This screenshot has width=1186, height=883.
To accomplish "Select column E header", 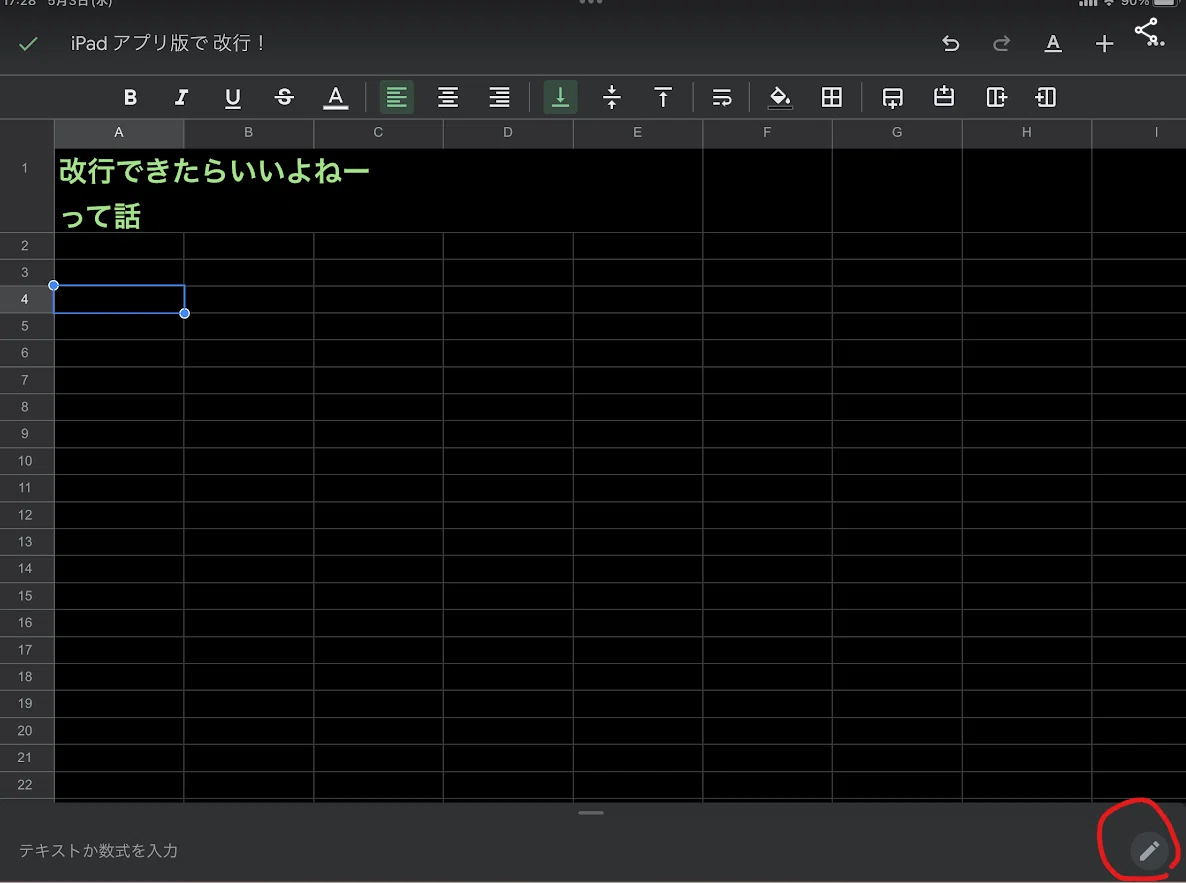I will (x=638, y=132).
